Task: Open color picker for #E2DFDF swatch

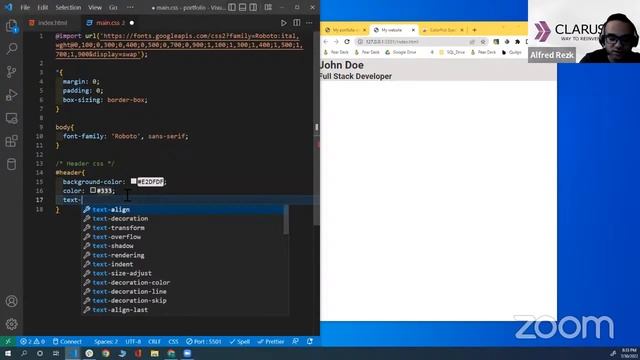Action: click(x=133, y=181)
